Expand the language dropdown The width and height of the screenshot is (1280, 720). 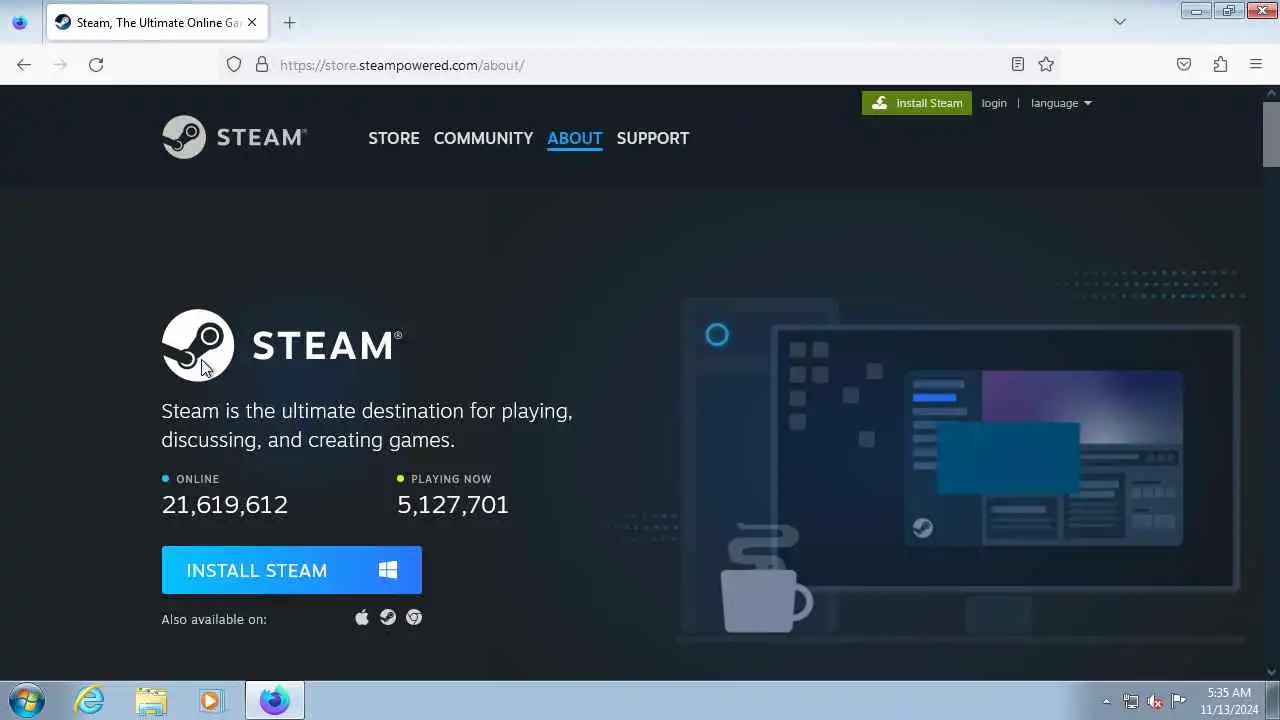pyautogui.click(x=1061, y=103)
